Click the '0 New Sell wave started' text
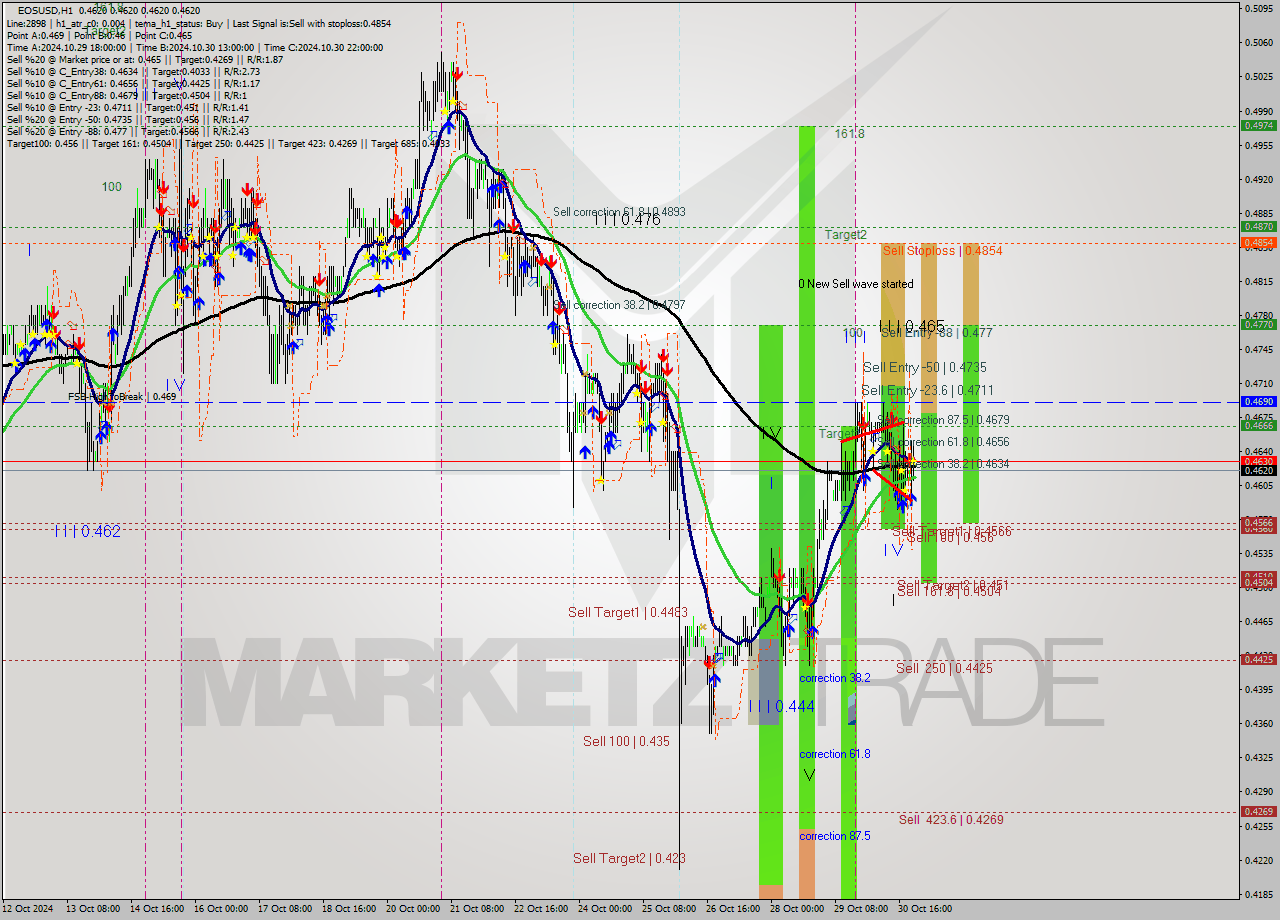 click(855, 284)
